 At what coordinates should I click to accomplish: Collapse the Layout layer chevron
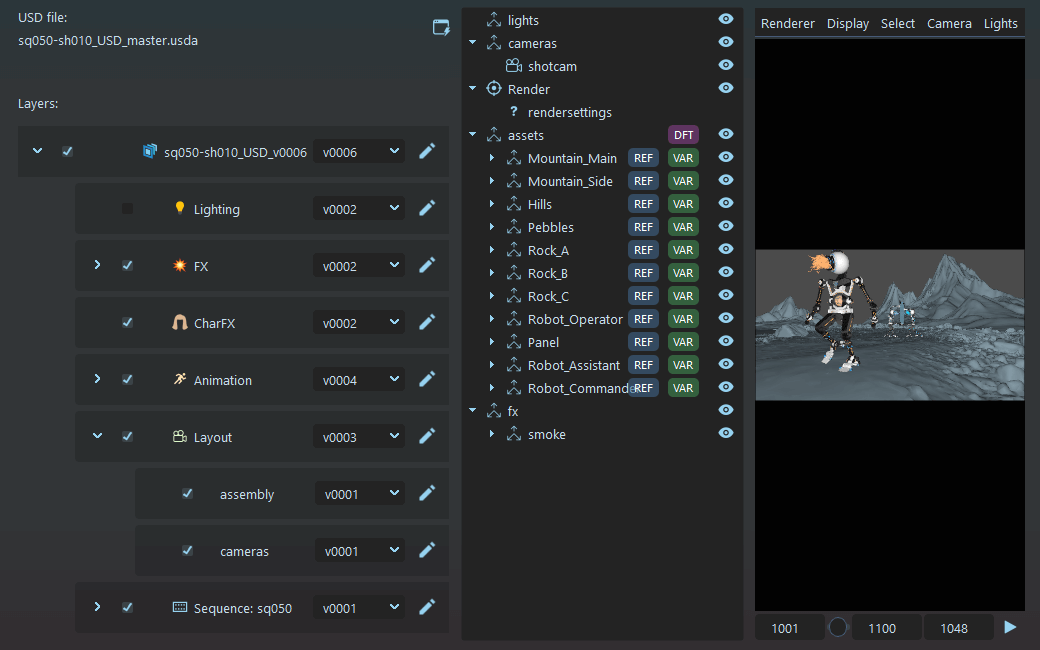tap(97, 437)
